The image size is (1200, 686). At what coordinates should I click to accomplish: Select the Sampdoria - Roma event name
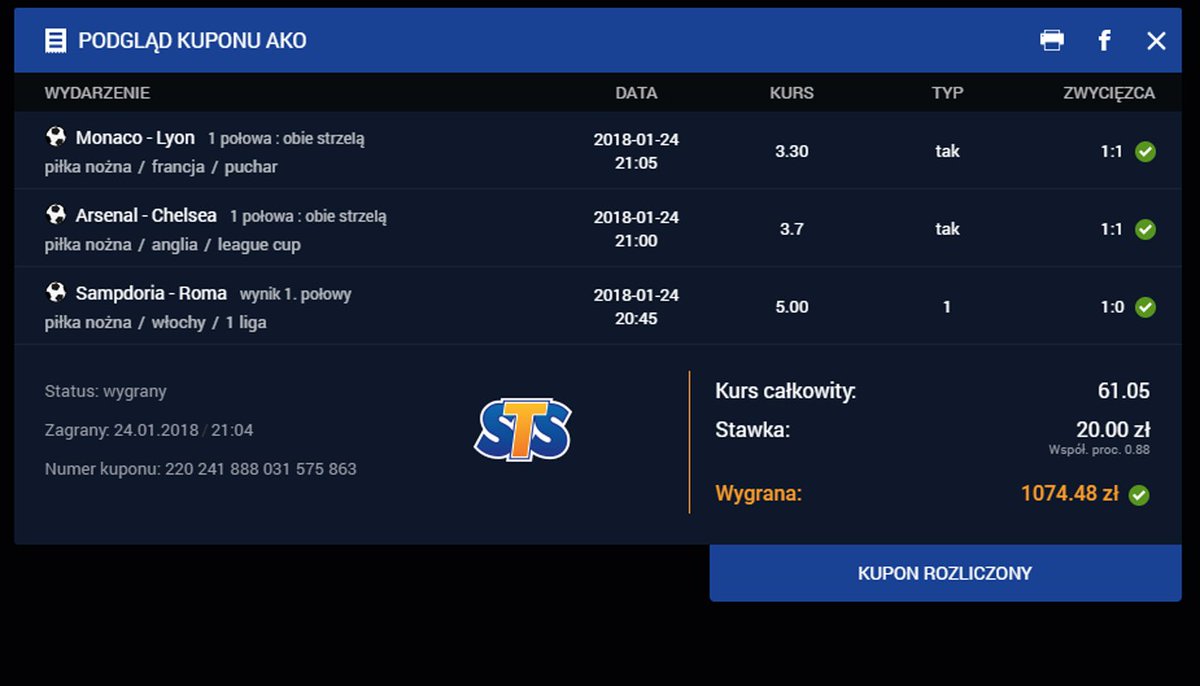[x=151, y=294]
